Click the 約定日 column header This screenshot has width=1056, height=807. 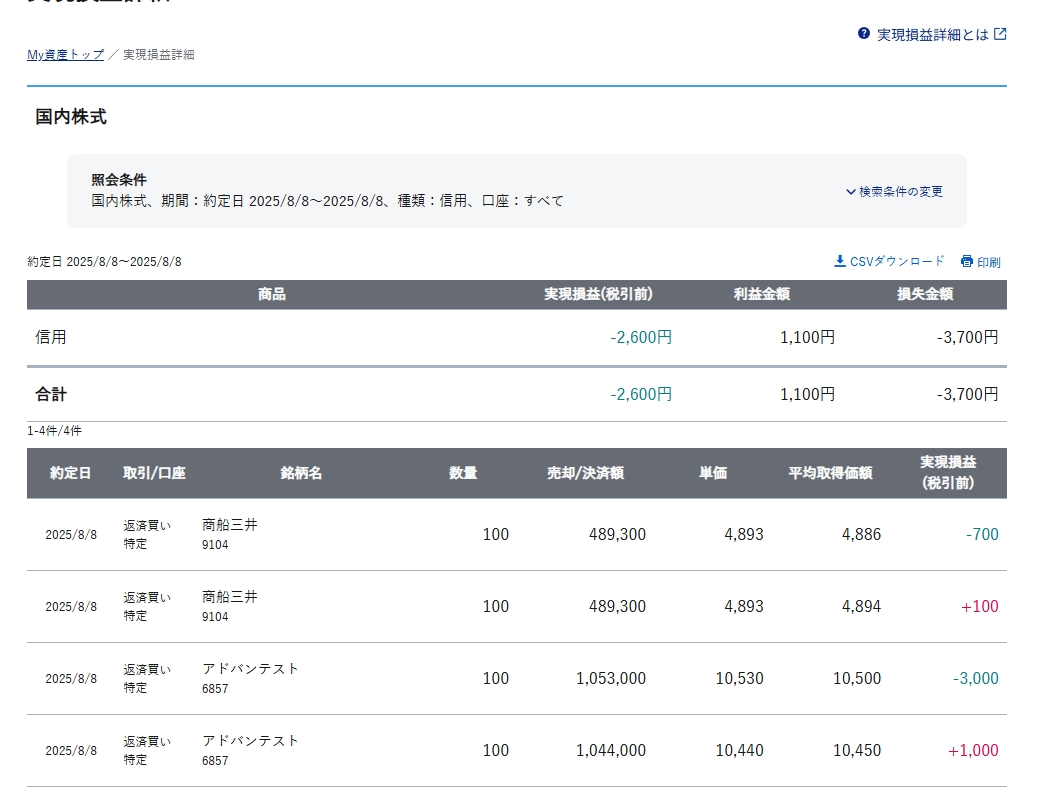70,473
